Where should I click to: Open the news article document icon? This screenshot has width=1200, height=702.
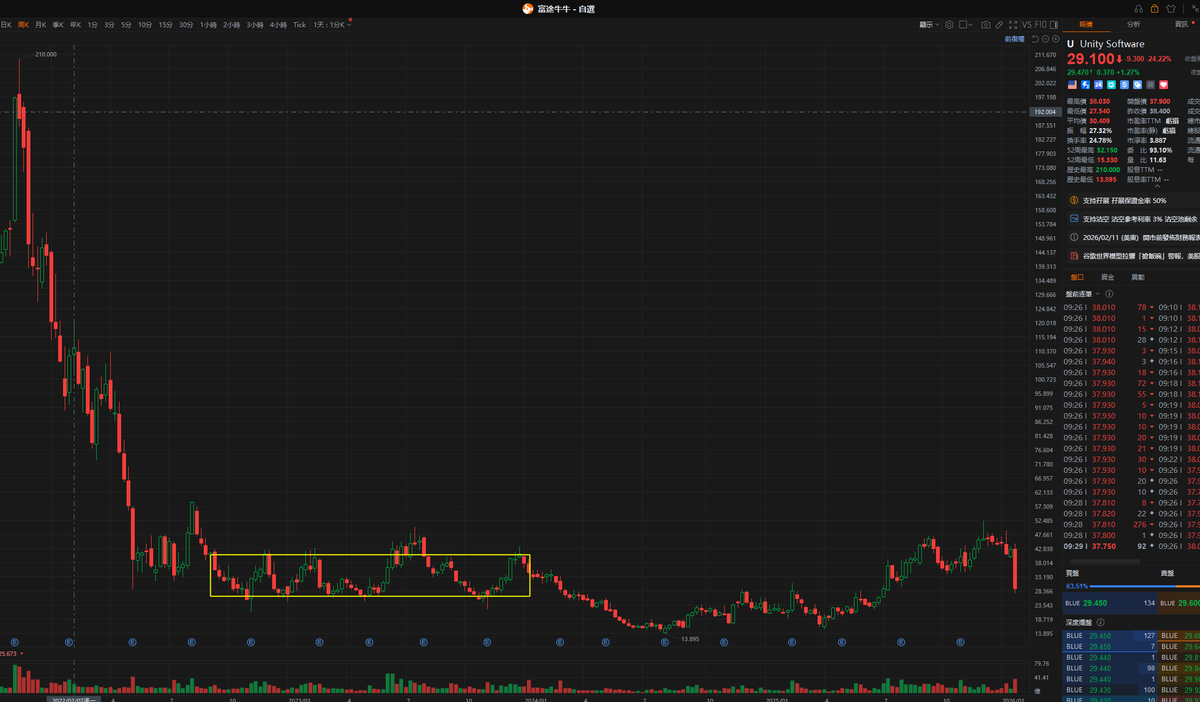pyautogui.click(x=1073, y=256)
